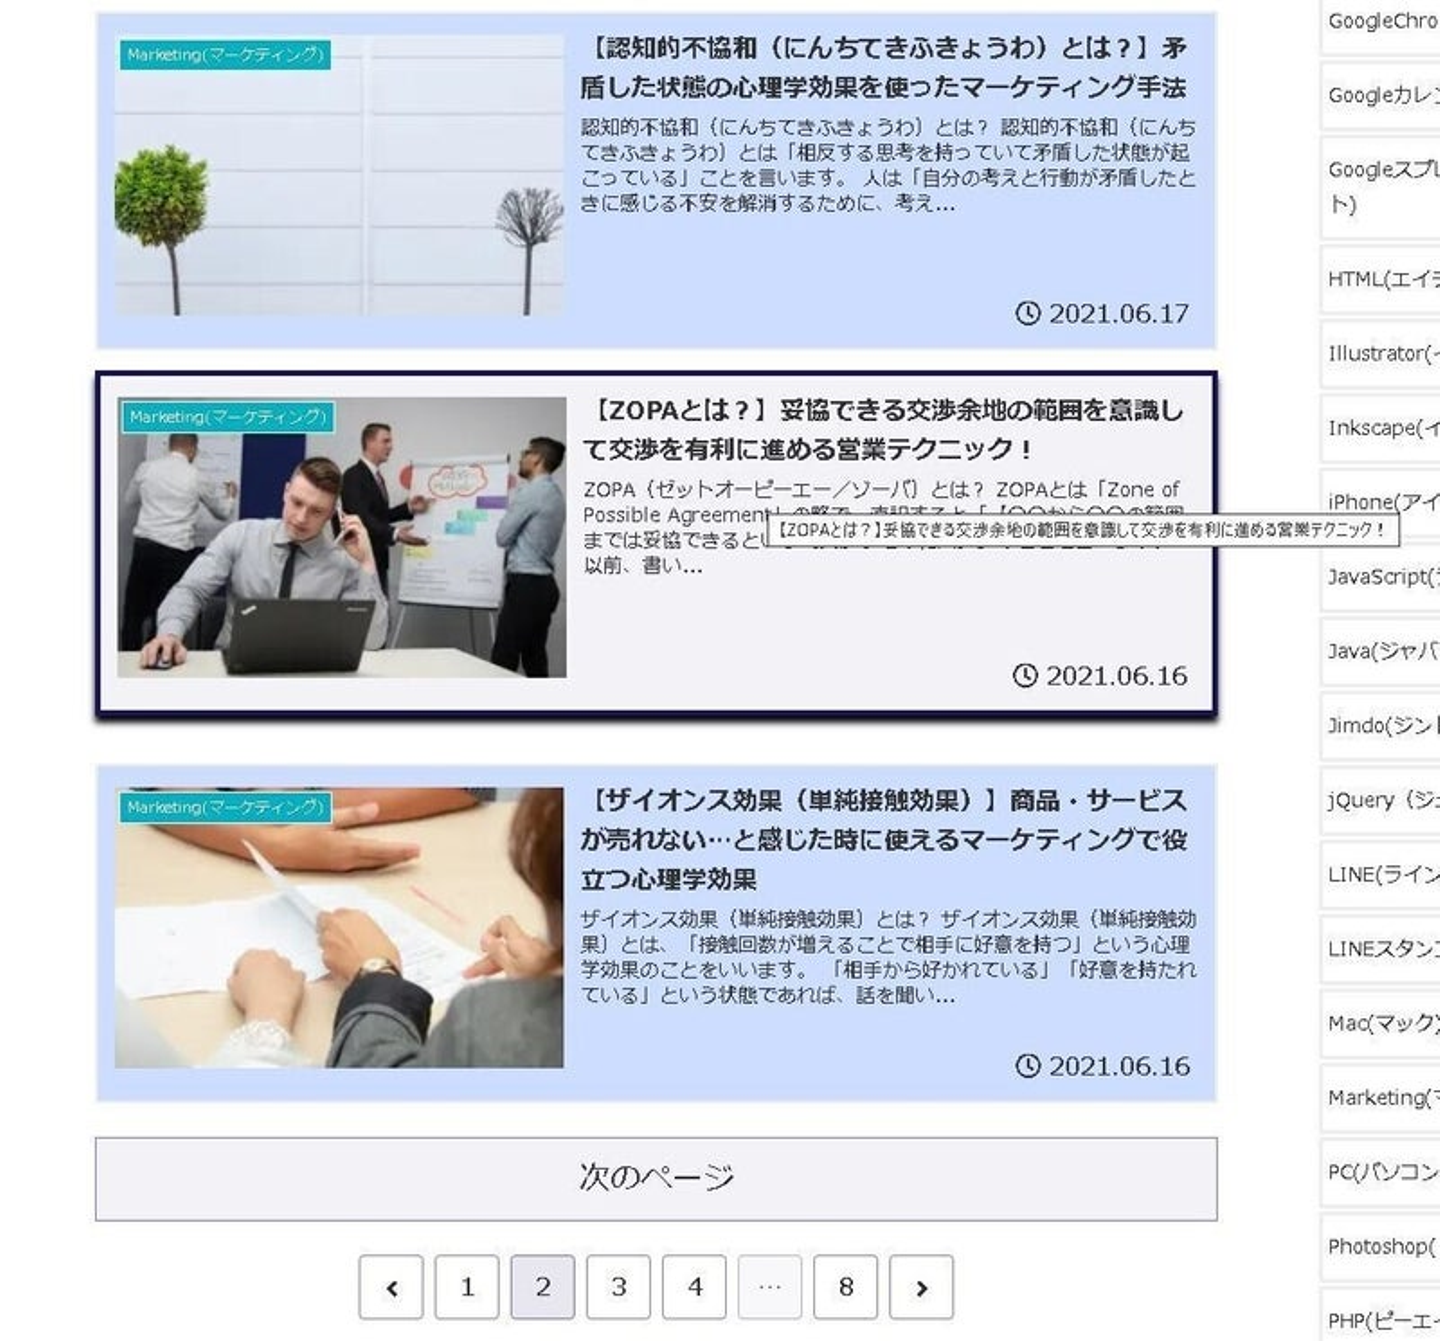The height and width of the screenshot is (1341, 1440).
Task: Open Googleカレンダー category in sidebar
Action: tap(1380, 95)
